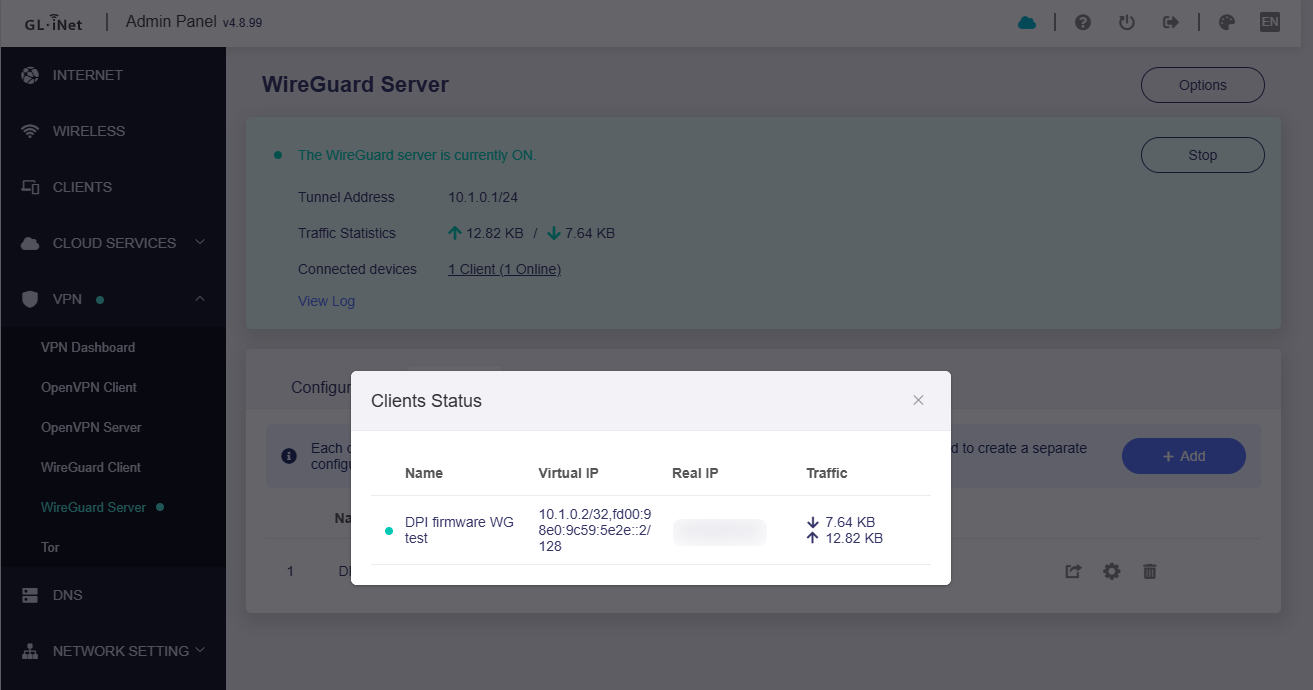Select OpenVPN Server in sidebar
Viewport: 1313px width, 690px height.
(91, 427)
